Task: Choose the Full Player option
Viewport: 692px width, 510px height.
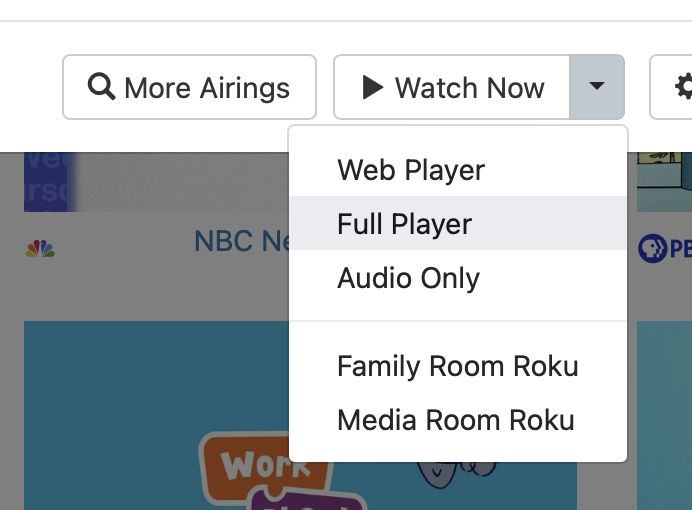Action: point(404,224)
